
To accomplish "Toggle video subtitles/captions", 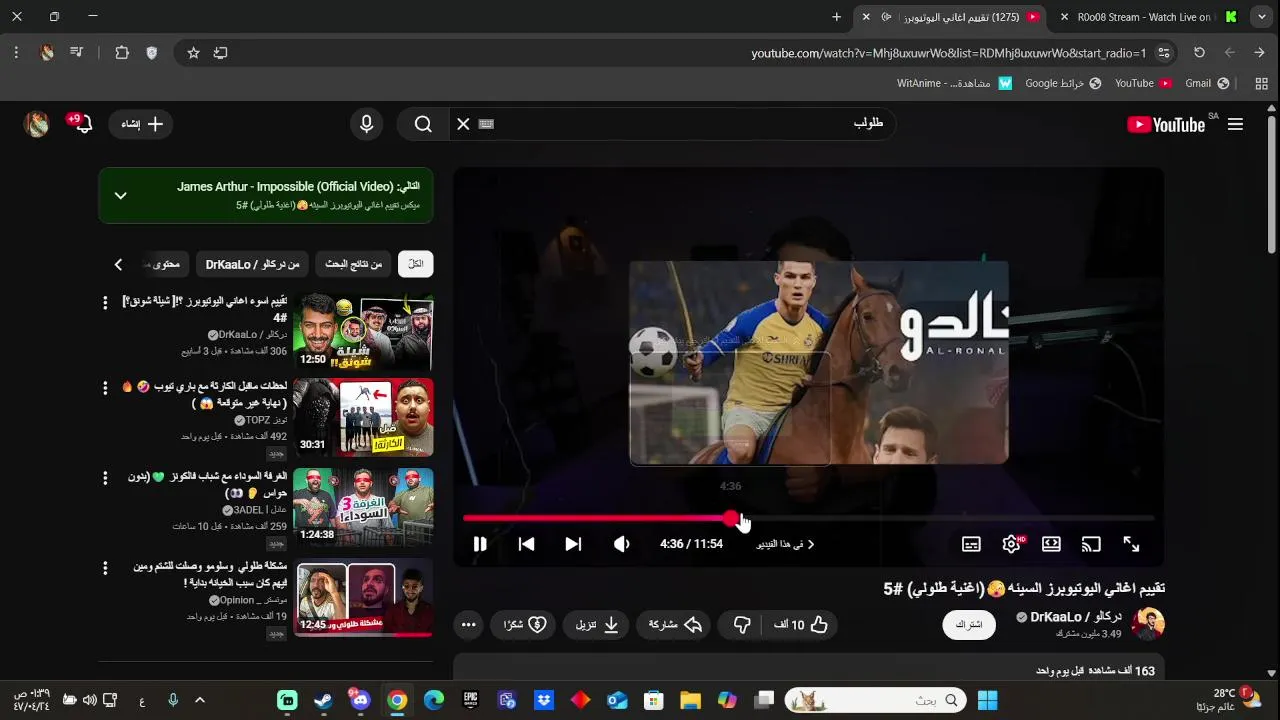I will tap(971, 544).
